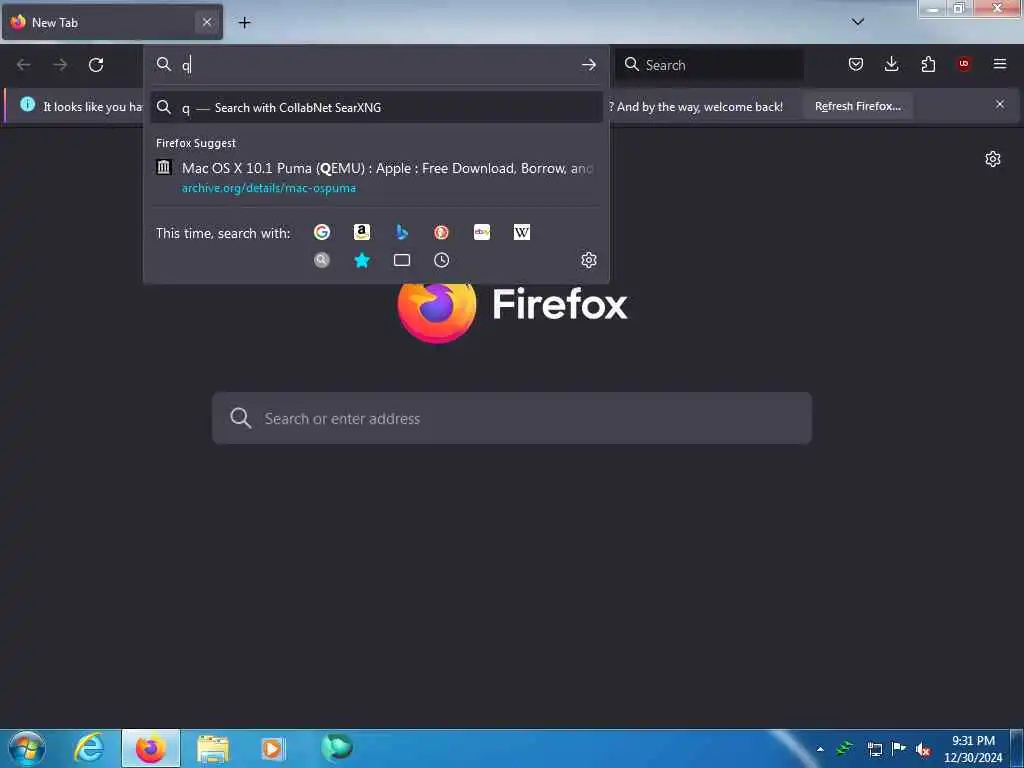Search this time with Wikipedia

[x=522, y=232]
